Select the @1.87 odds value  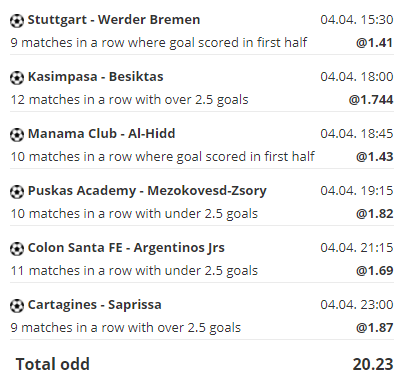375,328
